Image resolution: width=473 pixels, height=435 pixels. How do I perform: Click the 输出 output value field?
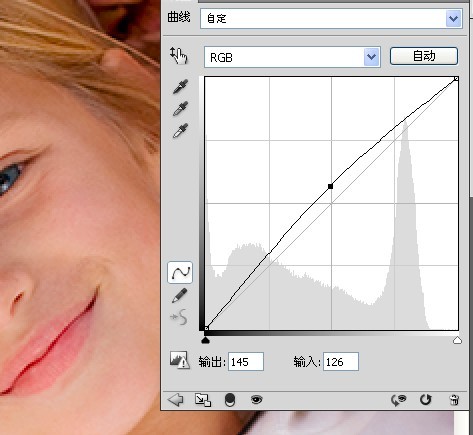click(246, 362)
